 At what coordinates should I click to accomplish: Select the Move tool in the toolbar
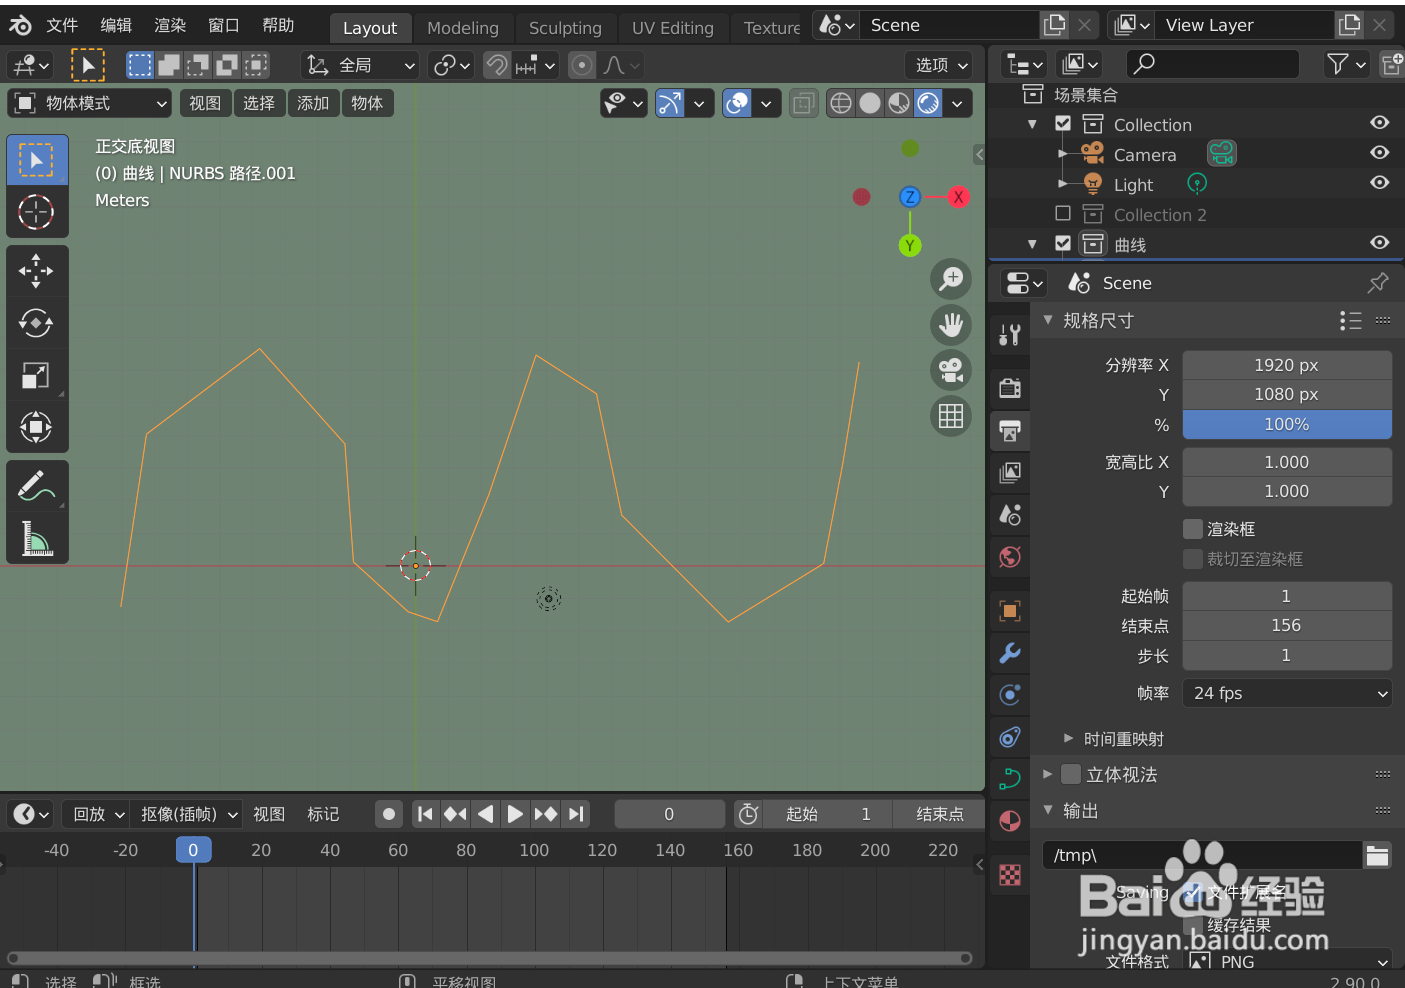click(37, 270)
